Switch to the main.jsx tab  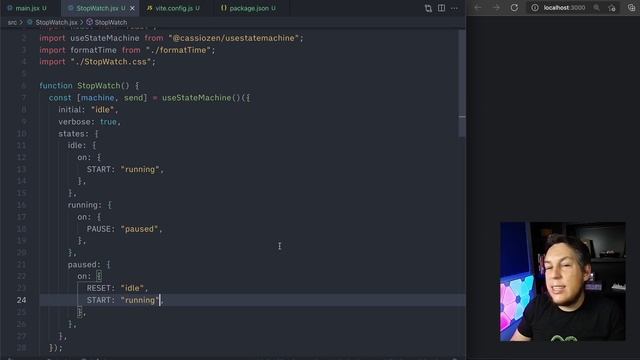click(x=27, y=8)
